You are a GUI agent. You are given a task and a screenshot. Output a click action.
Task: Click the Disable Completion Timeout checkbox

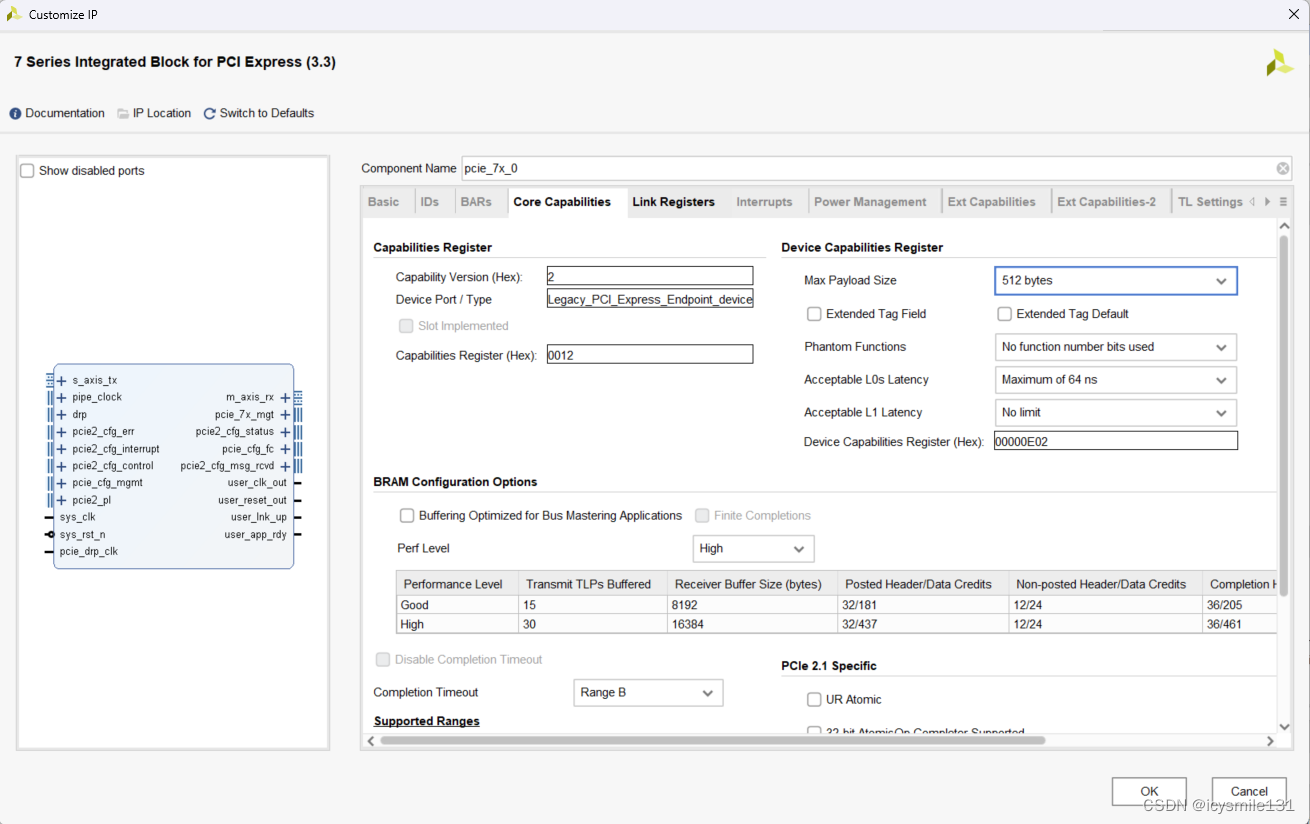tap(383, 660)
